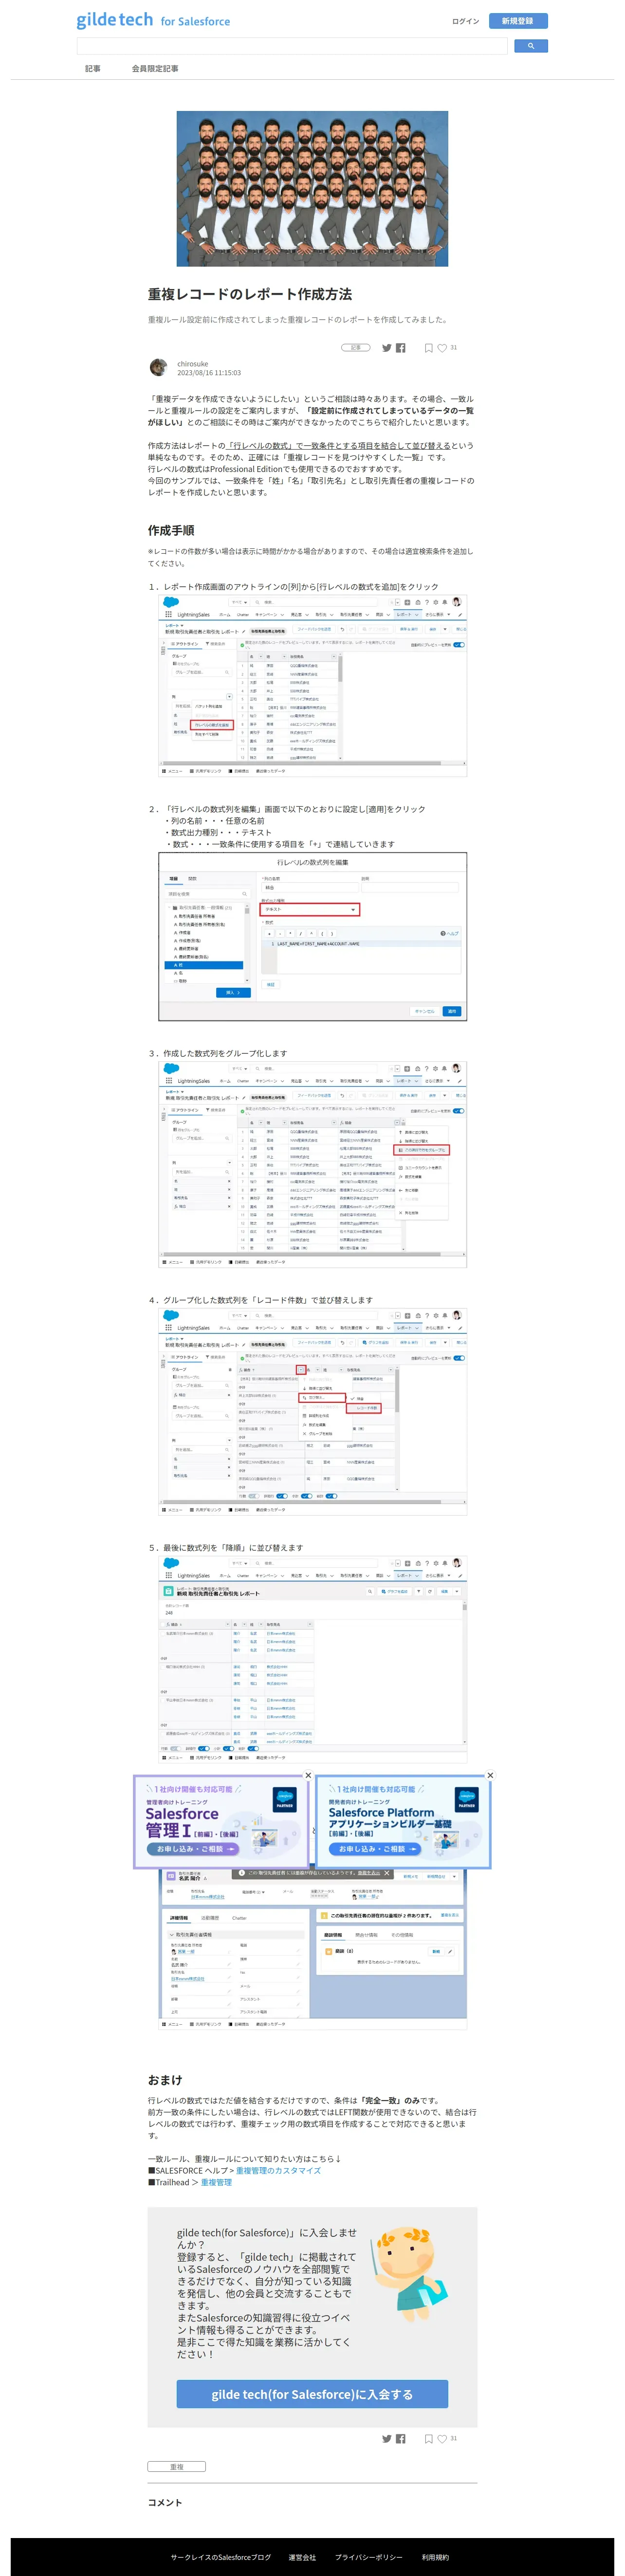
Task: Click the article title 重複レコードのレポート作成方法
Action: point(250,294)
